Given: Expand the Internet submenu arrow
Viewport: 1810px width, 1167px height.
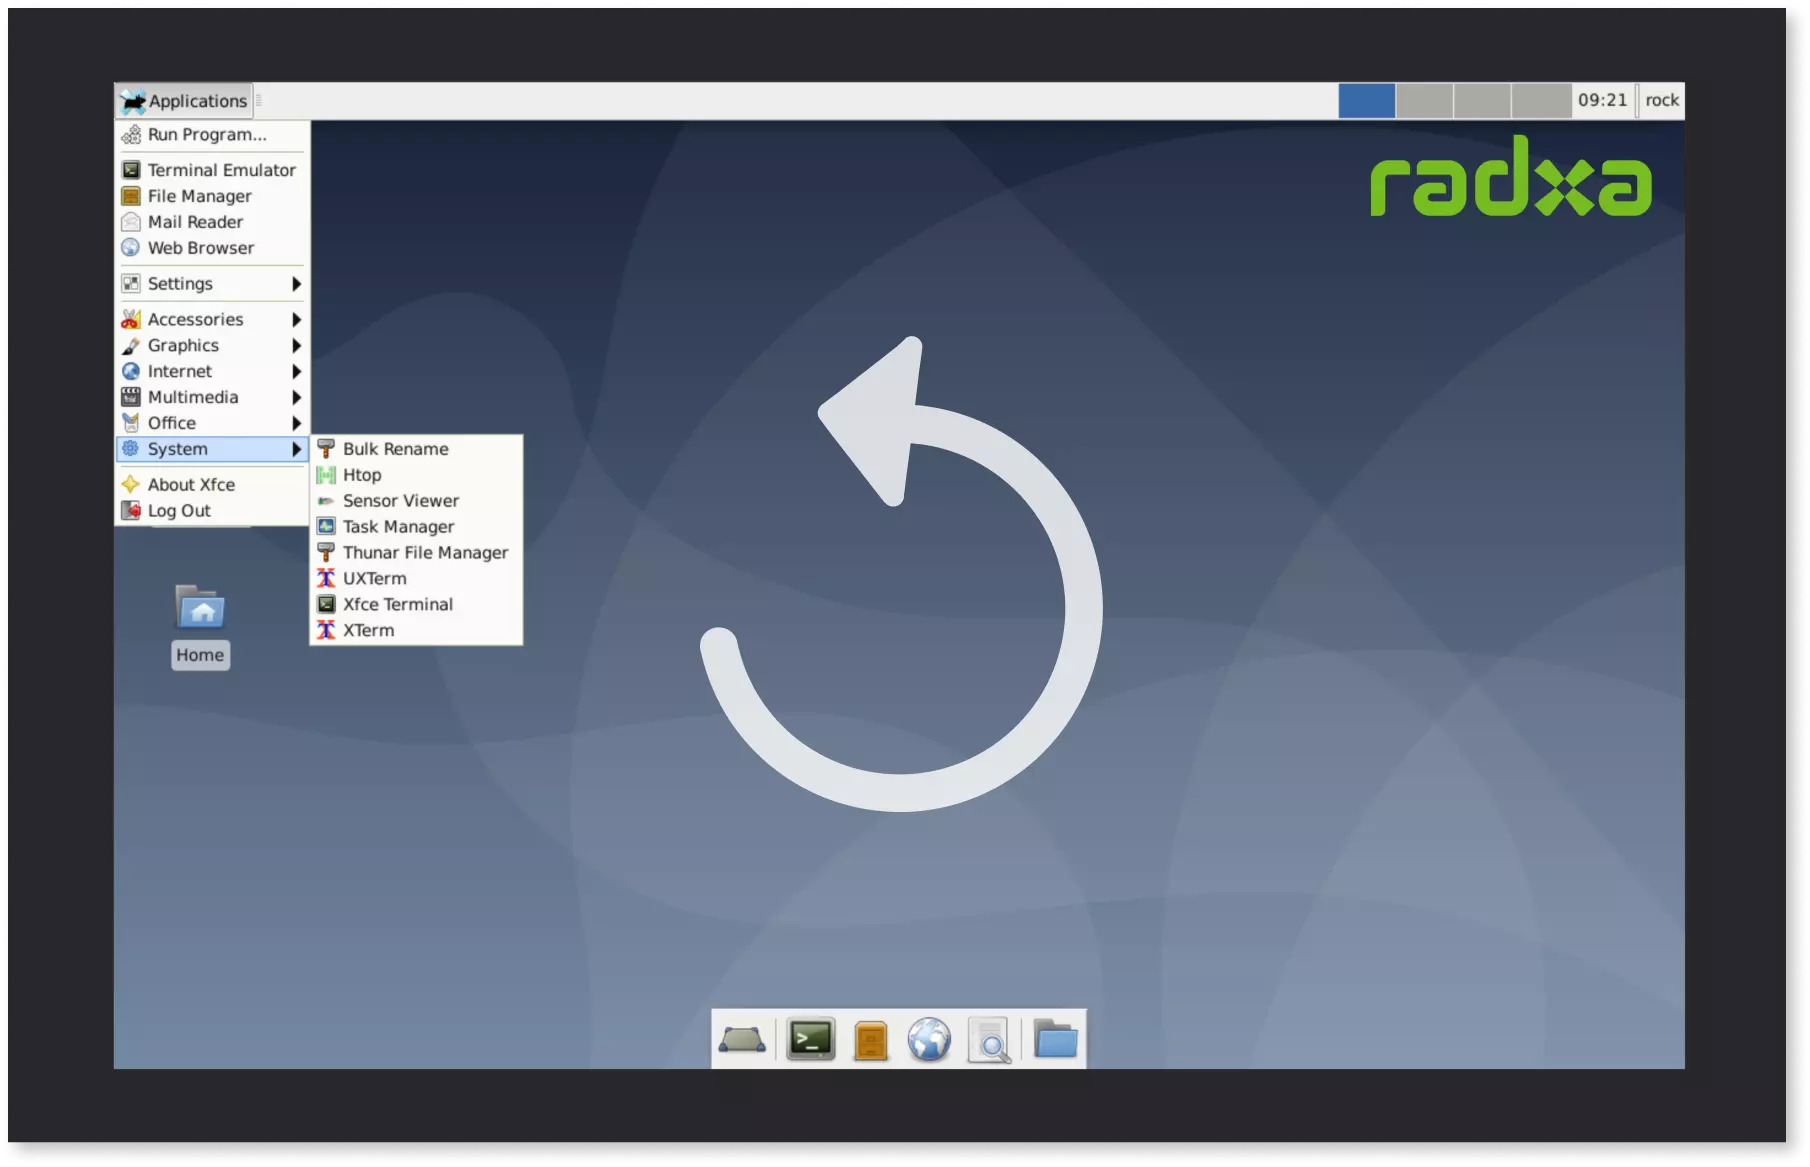Looking at the screenshot, I should (296, 372).
